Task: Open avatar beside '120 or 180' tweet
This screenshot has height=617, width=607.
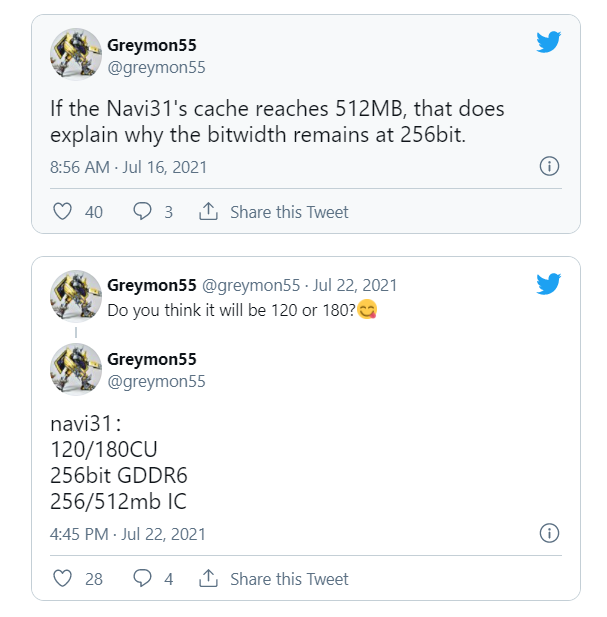Action: [76, 296]
